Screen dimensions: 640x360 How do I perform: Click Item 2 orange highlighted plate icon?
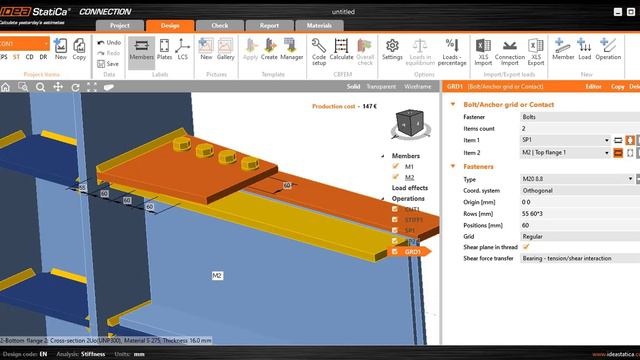click(x=618, y=153)
